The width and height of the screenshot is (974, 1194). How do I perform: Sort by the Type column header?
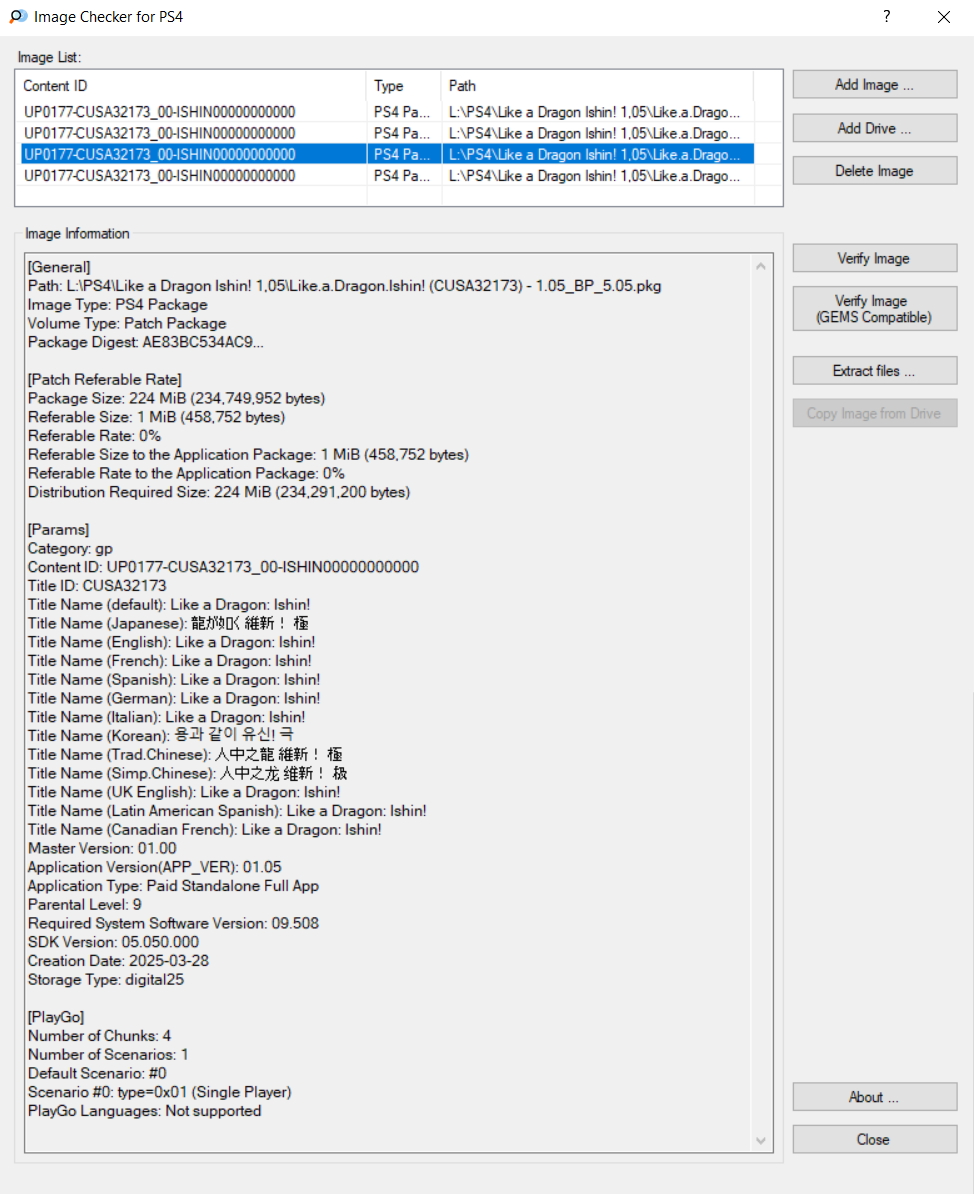[x=404, y=86]
